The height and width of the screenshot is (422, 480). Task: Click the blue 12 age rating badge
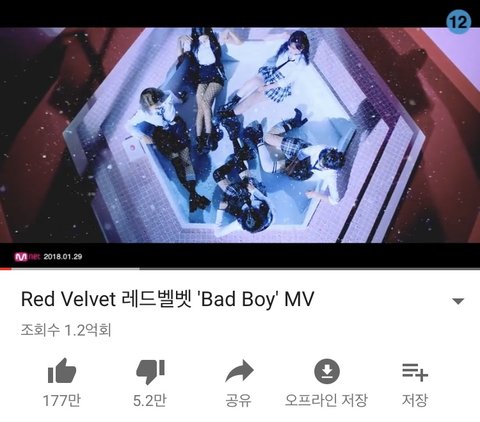(459, 22)
